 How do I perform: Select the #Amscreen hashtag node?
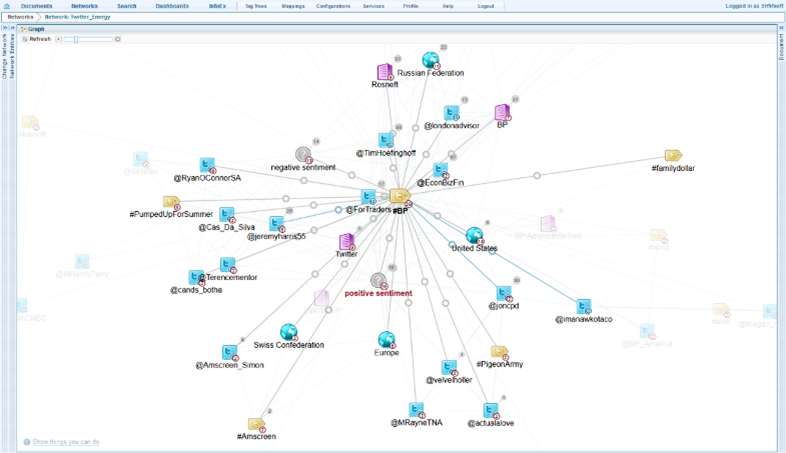(256, 424)
